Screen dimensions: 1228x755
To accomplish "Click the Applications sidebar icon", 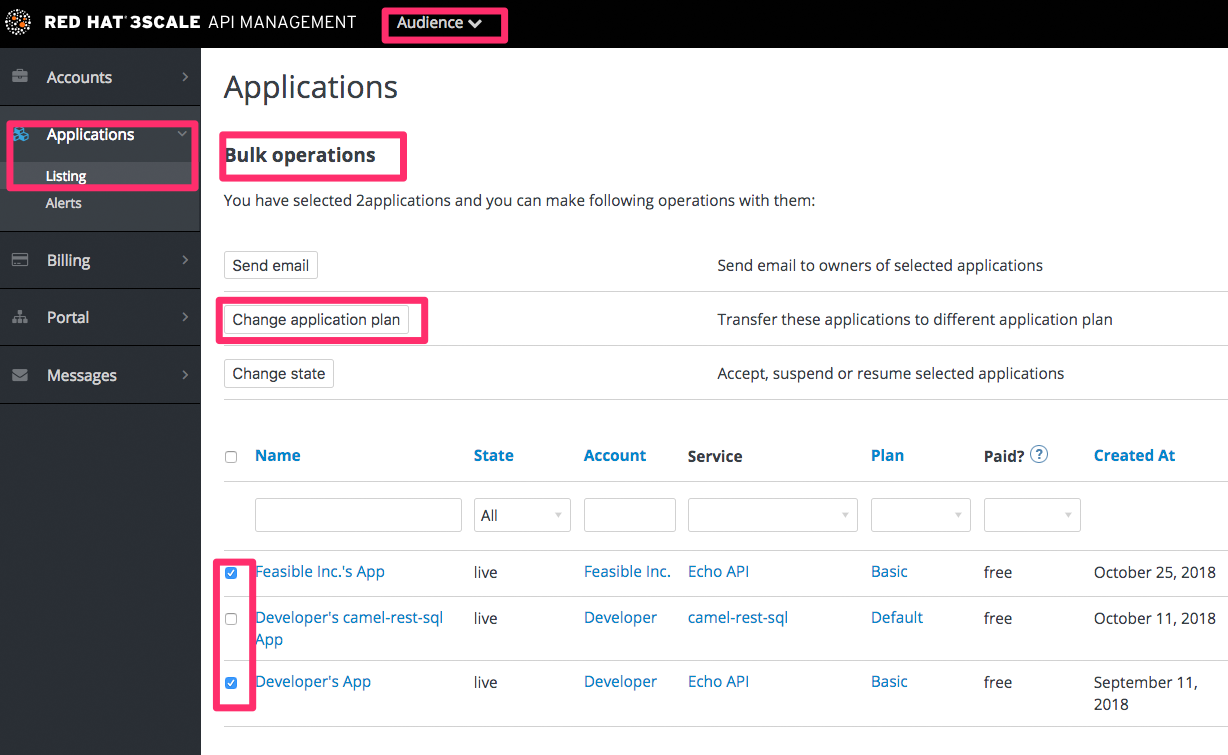I will tap(19, 135).
